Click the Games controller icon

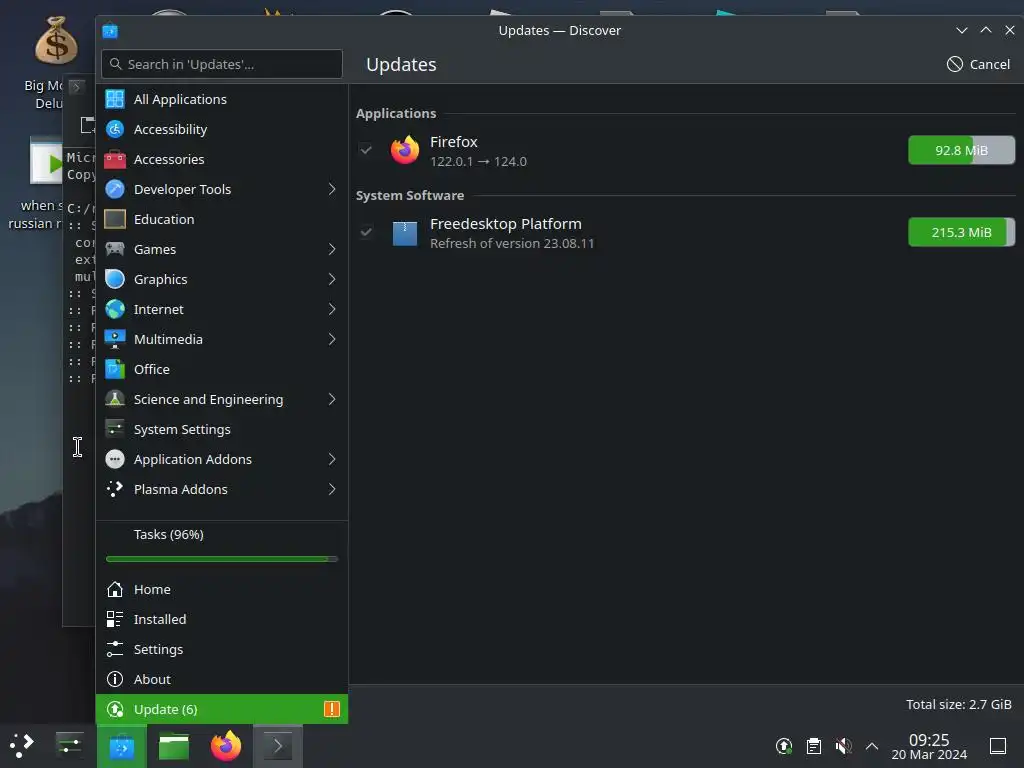coord(115,249)
